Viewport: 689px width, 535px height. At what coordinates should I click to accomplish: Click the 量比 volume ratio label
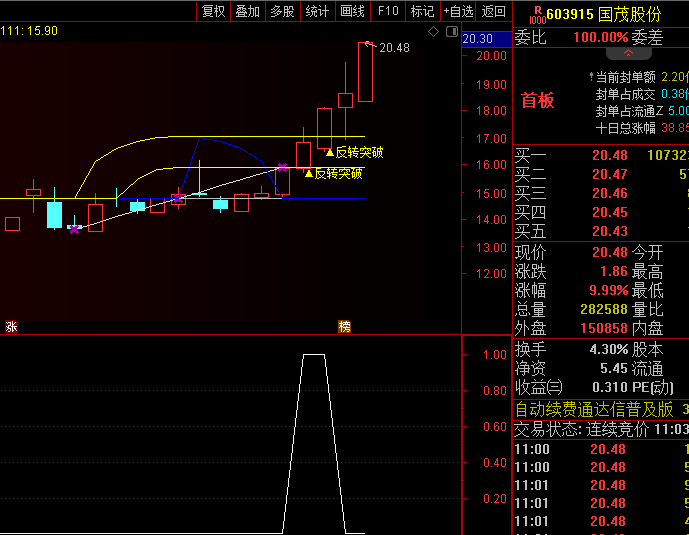[x=647, y=309]
